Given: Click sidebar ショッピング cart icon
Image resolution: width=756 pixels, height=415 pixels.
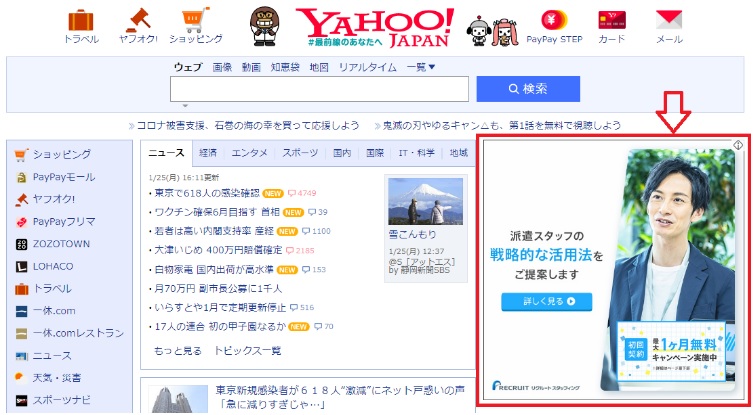Looking at the screenshot, I should (21, 155).
